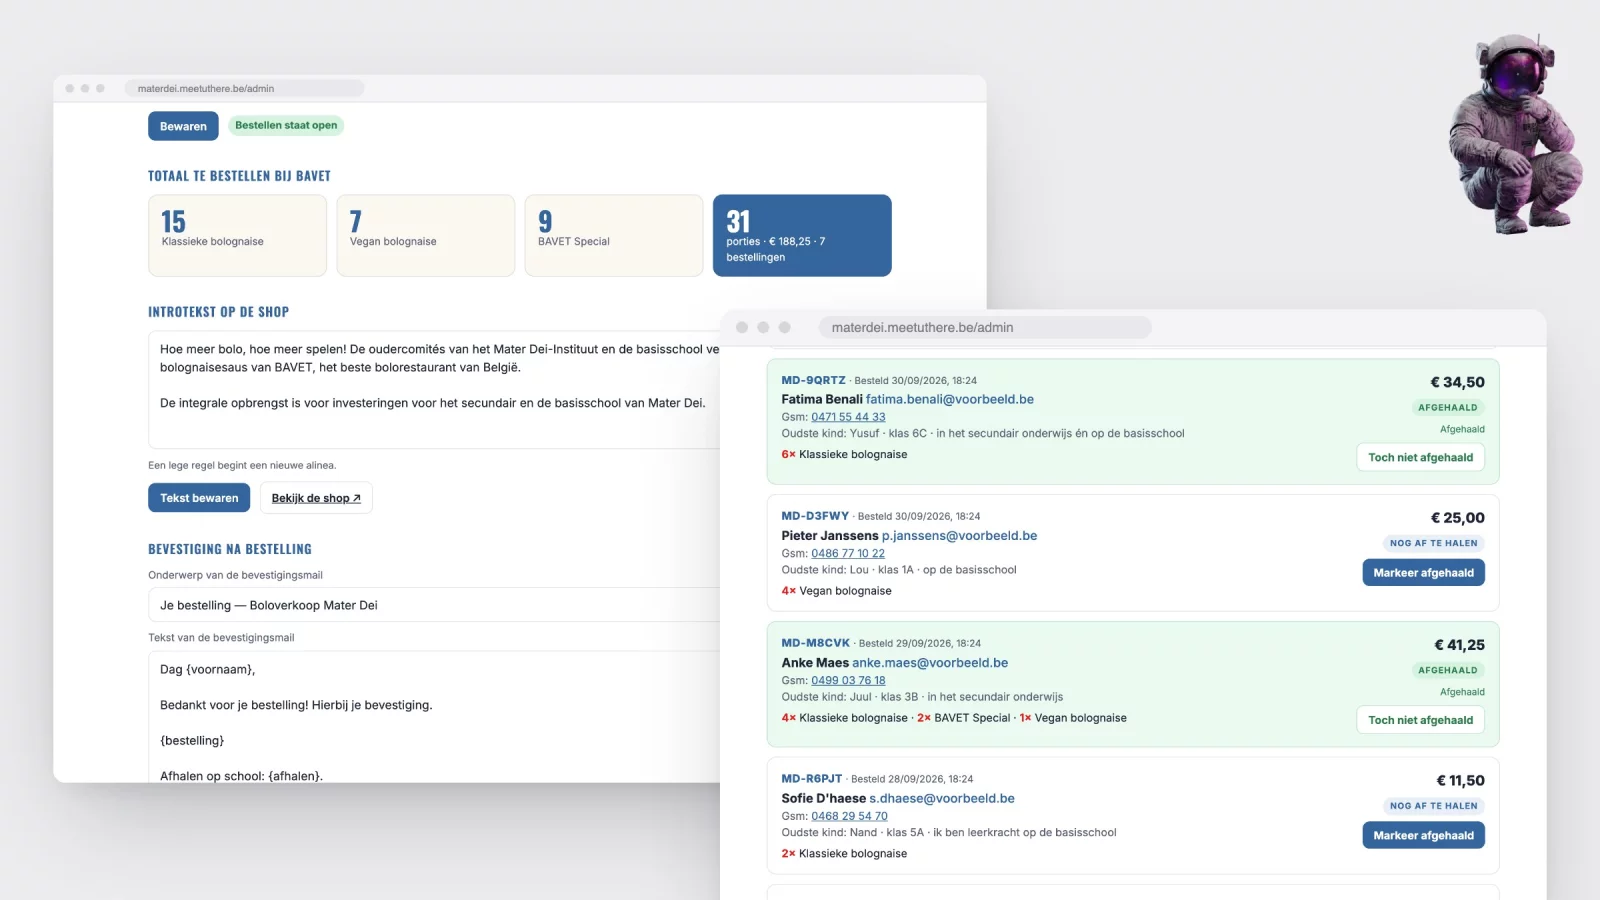This screenshot has width=1600, height=900.
Task: Open the anke.maes@voorbeeld.be email link
Action: 930,663
